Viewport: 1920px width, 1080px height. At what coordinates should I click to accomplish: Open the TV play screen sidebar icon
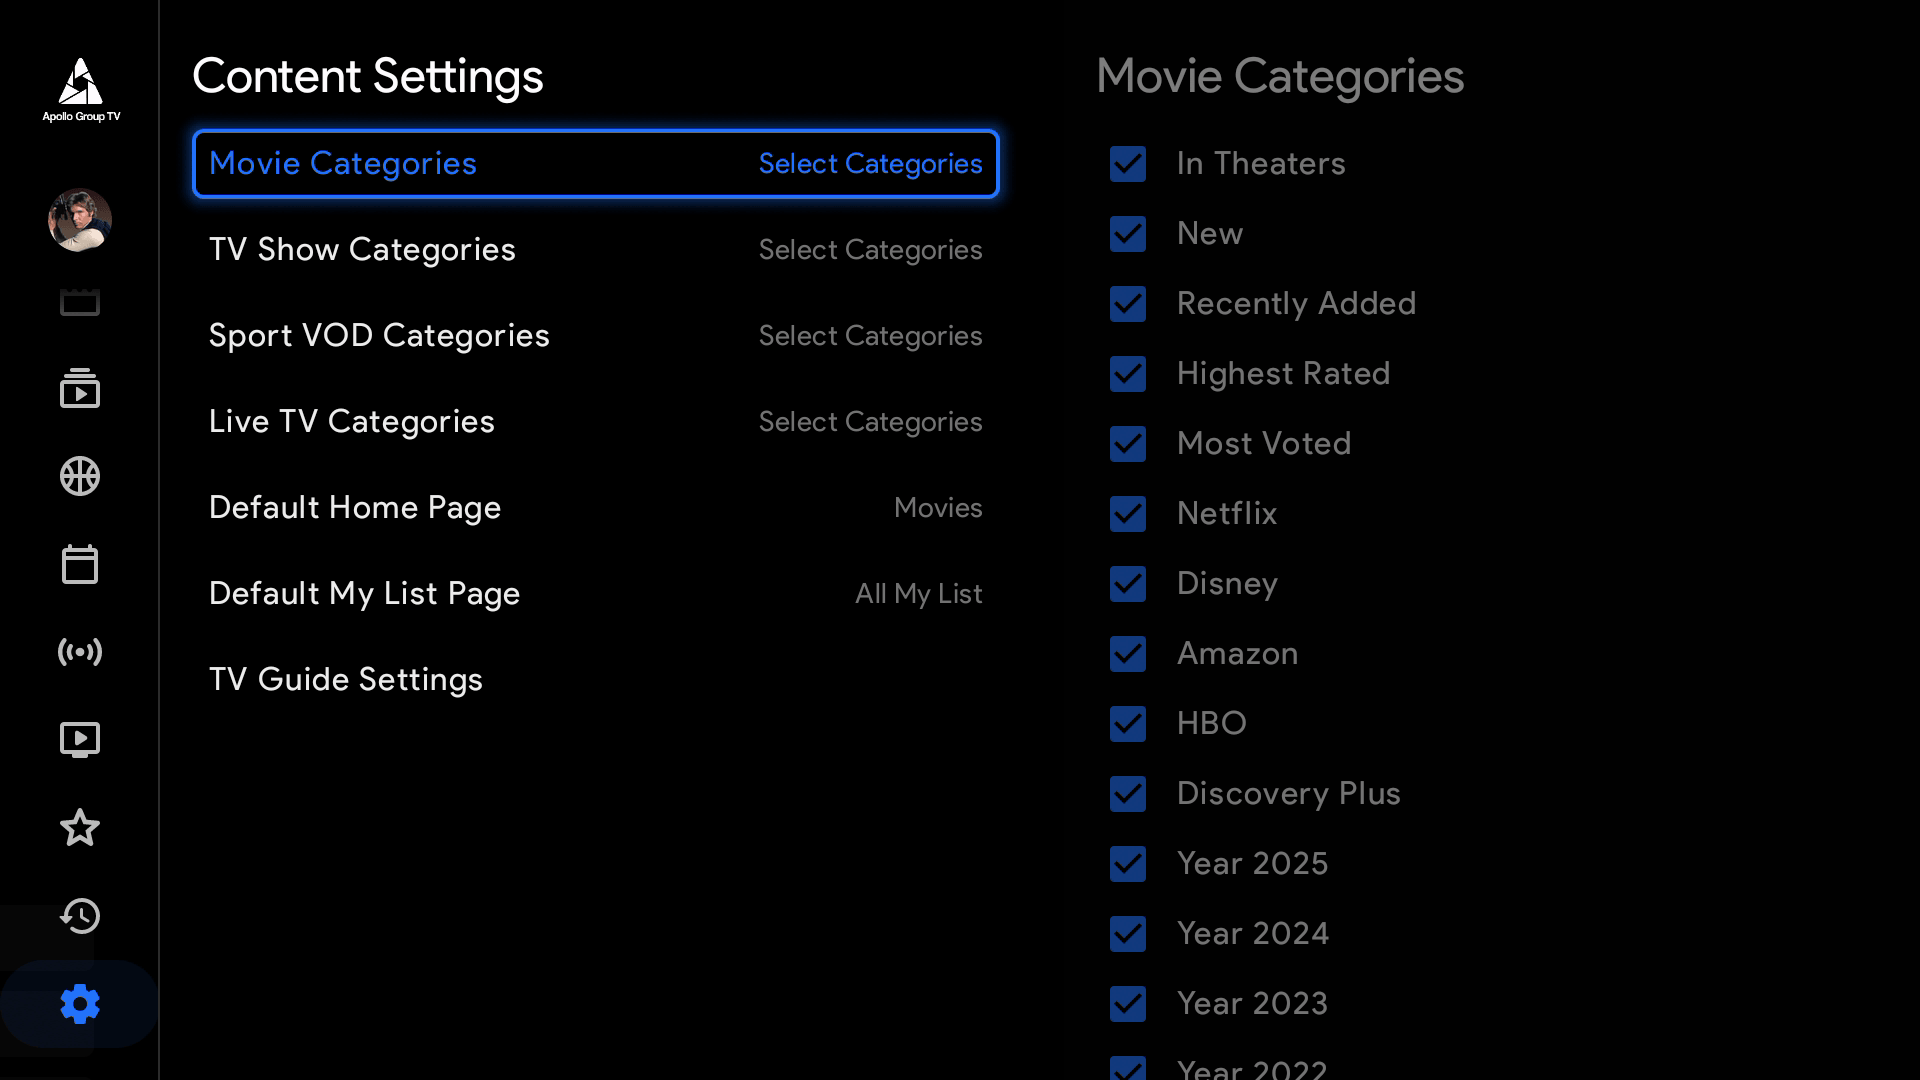point(80,740)
